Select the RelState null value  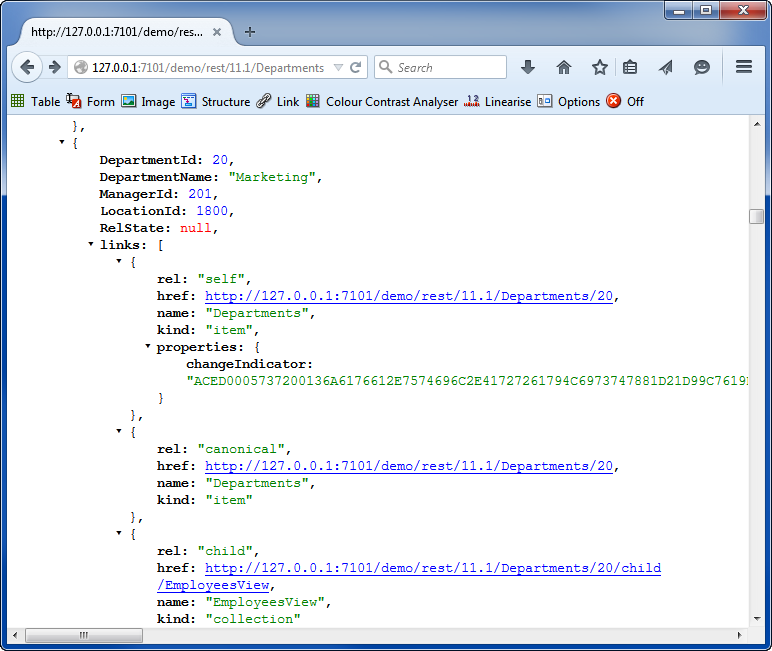click(195, 228)
